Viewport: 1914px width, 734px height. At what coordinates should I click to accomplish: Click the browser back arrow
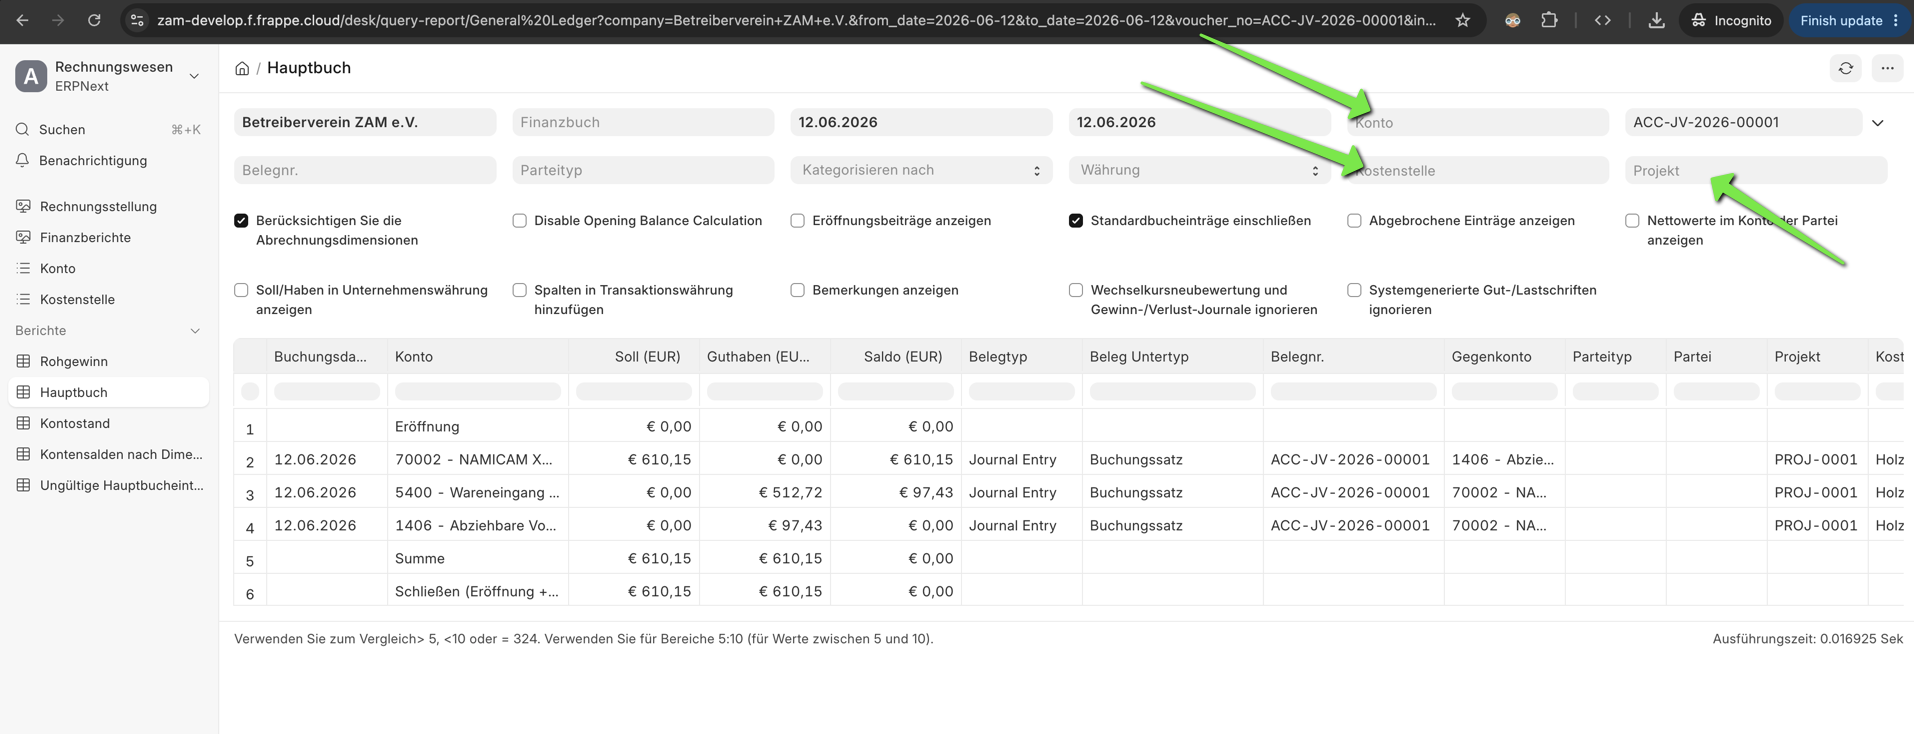click(22, 20)
